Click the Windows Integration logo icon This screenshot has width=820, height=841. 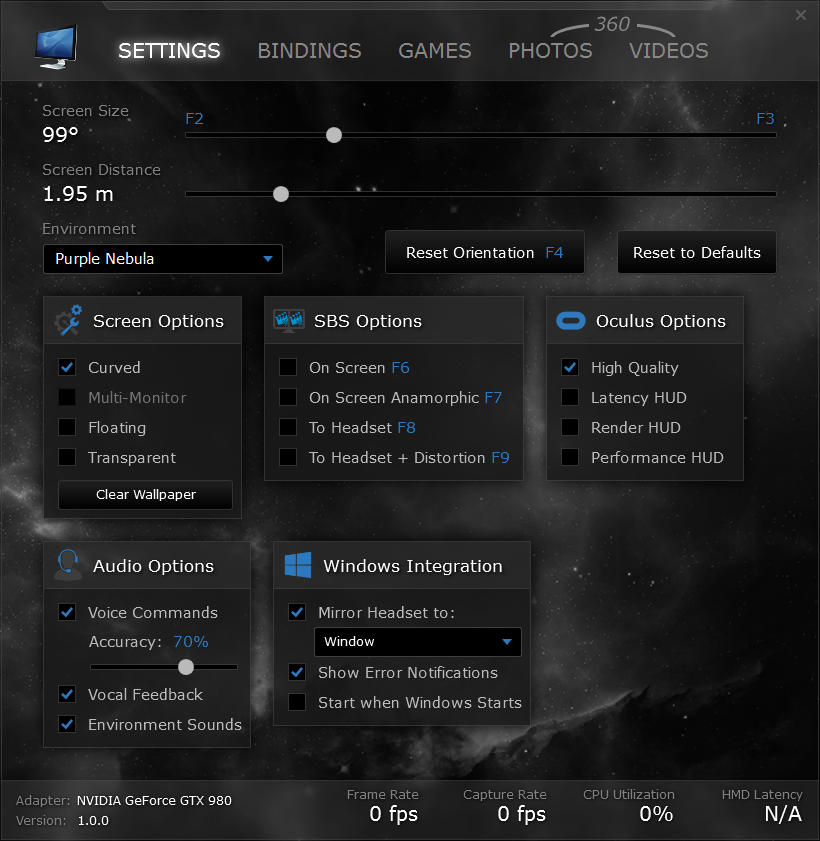(298, 565)
